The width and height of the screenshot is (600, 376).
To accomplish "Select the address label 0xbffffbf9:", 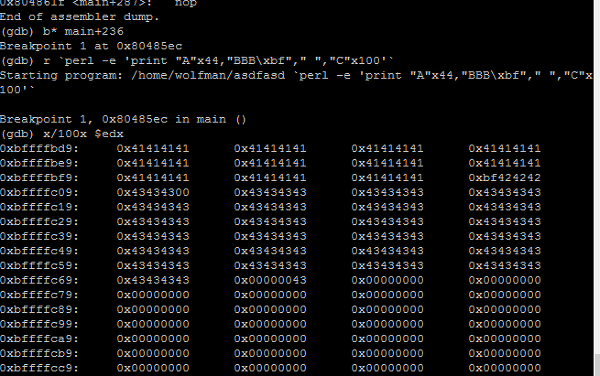I will (39, 178).
